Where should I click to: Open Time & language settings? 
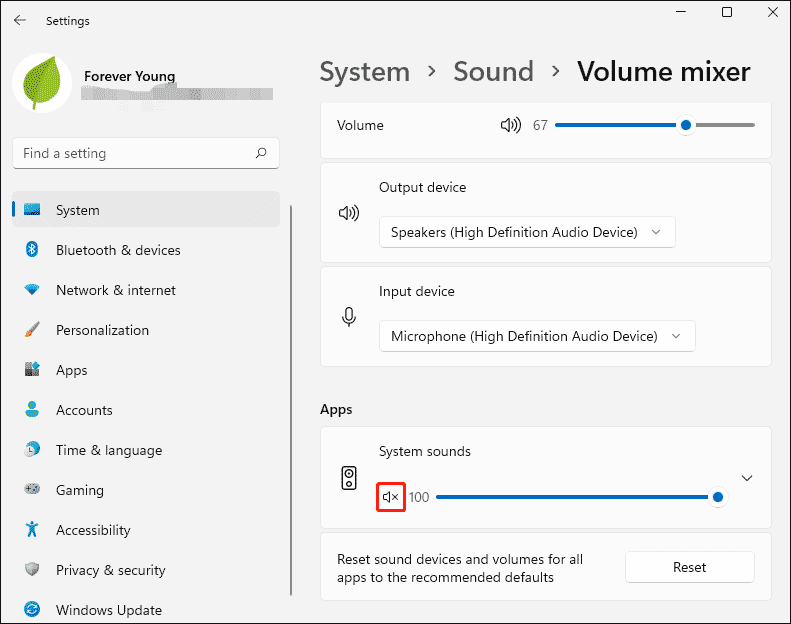tap(146, 450)
